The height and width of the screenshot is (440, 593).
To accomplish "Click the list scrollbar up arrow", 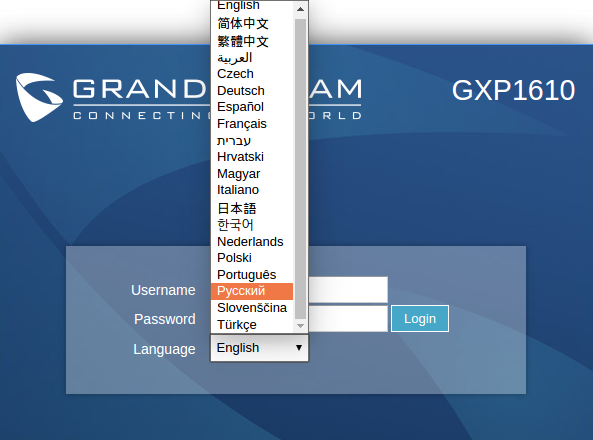I will [x=300, y=9].
